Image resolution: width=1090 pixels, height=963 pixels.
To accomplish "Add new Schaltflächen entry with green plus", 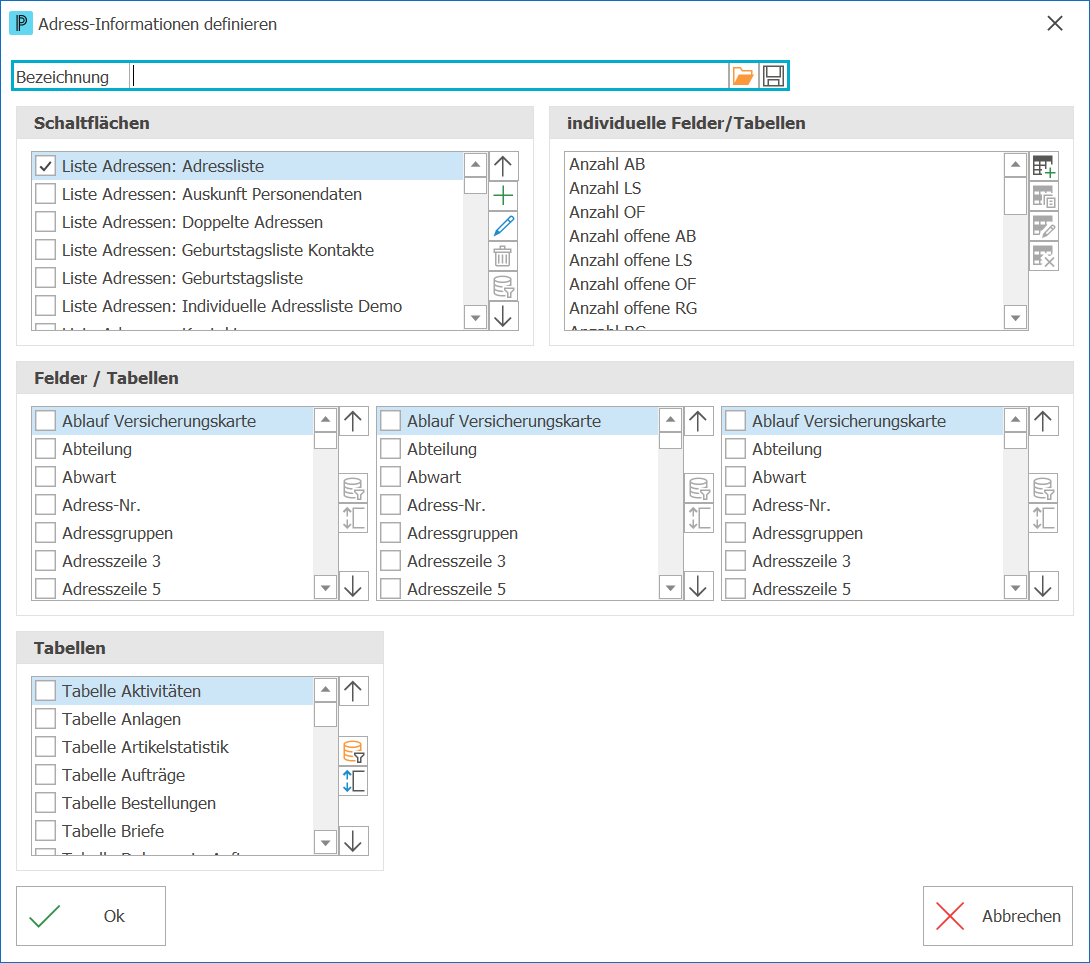I will click(x=503, y=196).
